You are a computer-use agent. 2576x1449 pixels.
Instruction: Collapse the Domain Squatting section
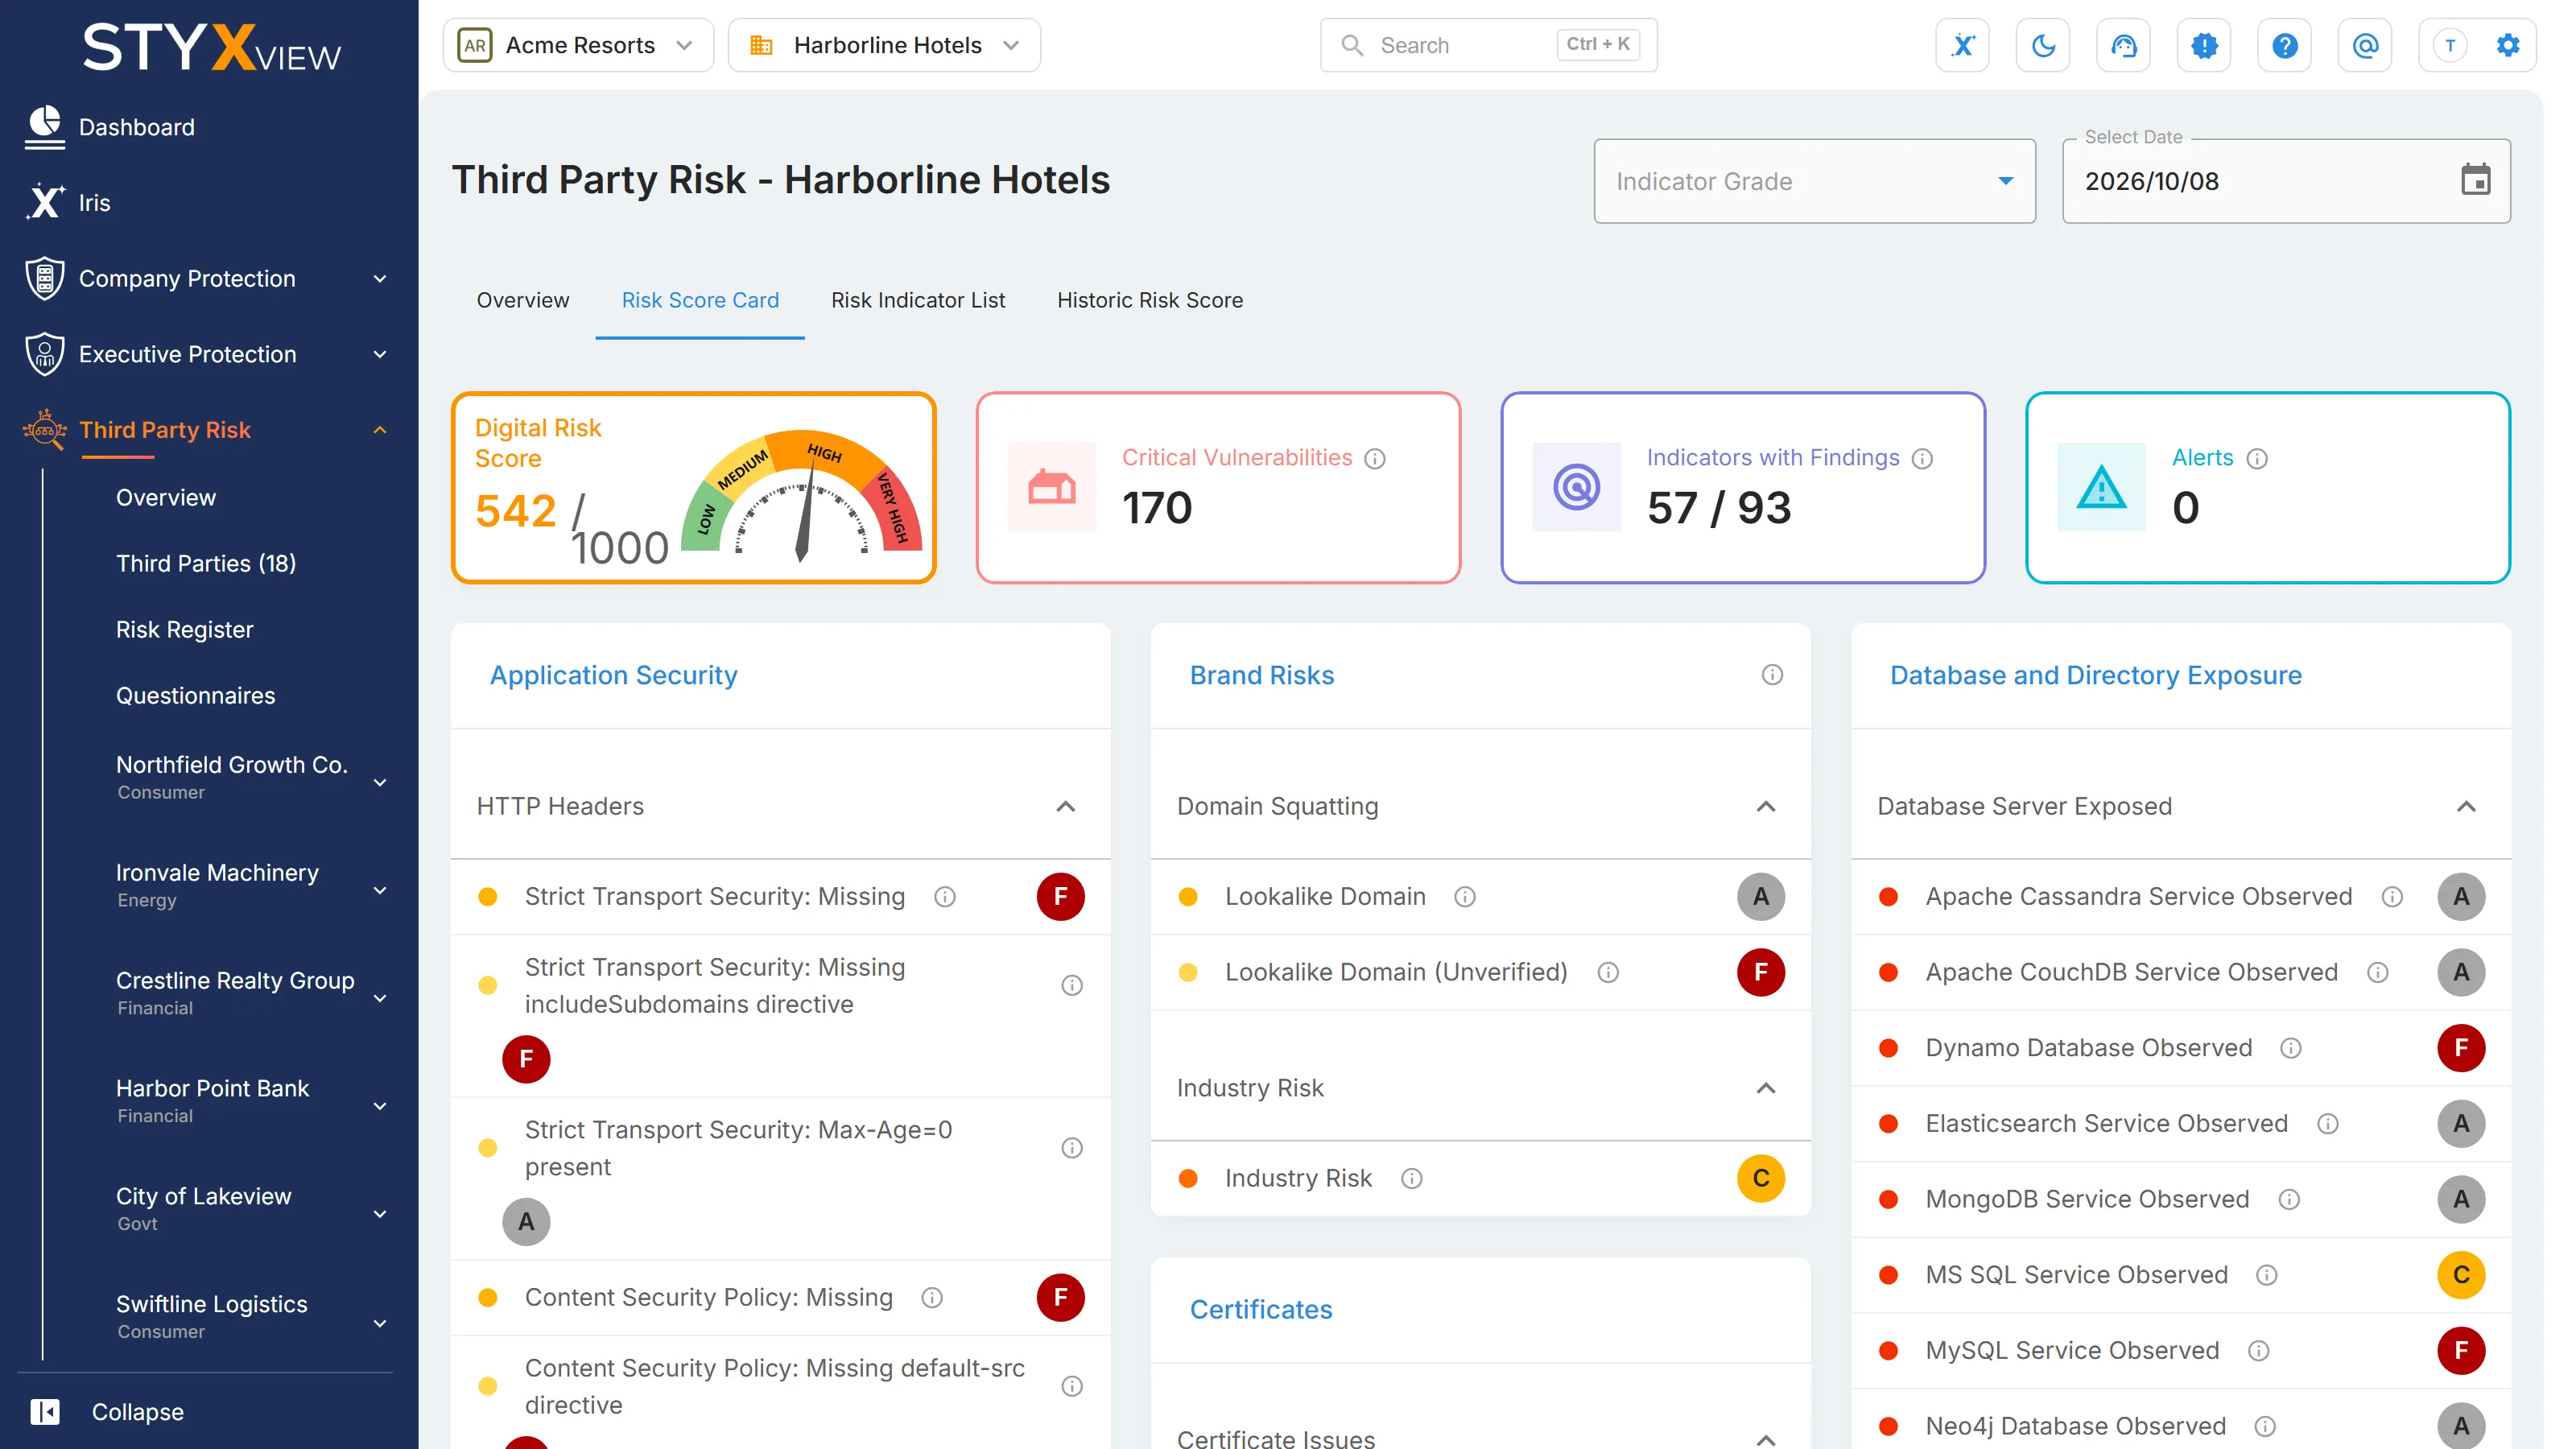click(1766, 806)
